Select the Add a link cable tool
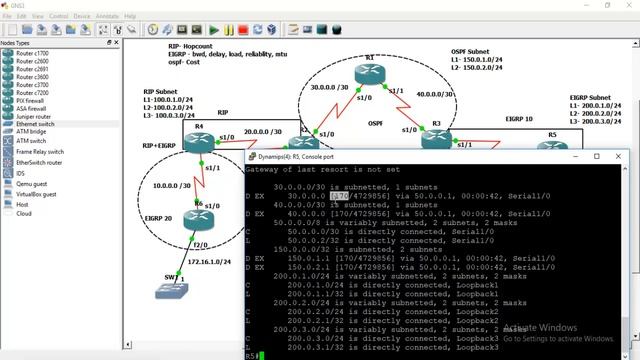Viewport: 640px width, 360px height. [x=132, y=30]
